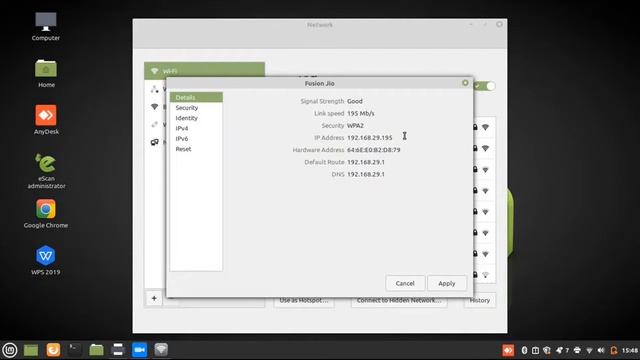Open the Computer desktop icon
The height and width of the screenshot is (360, 640).
(46, 27)
